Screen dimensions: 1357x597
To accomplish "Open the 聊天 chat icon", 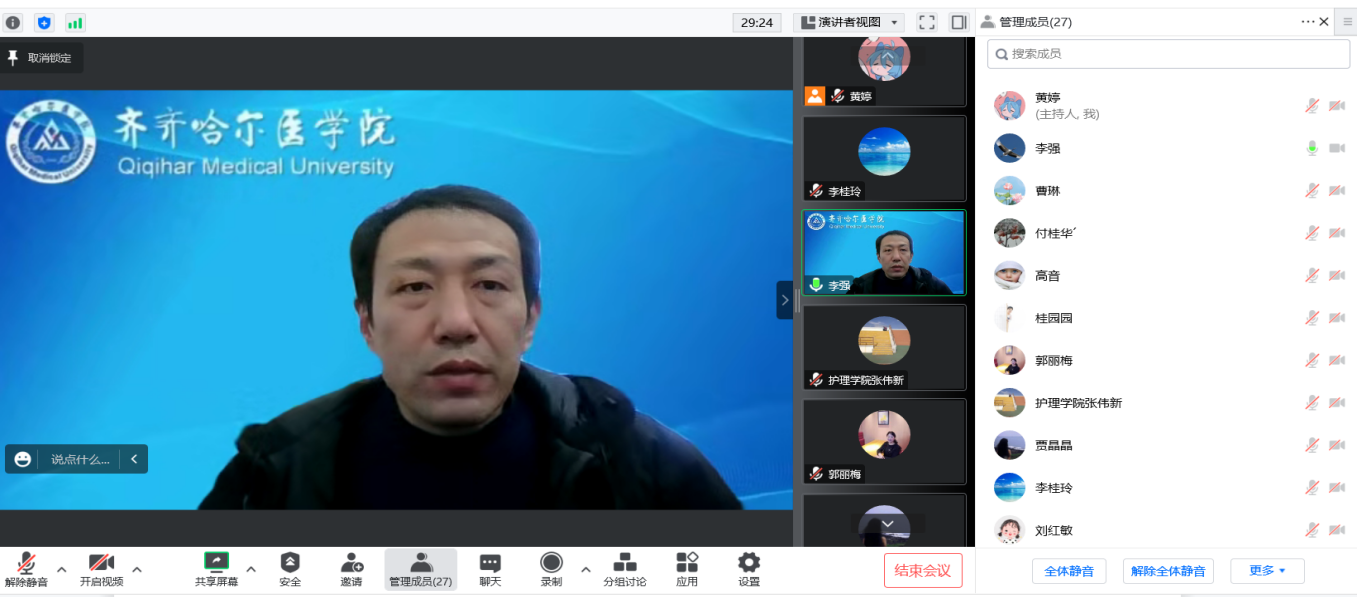I will point(490,563).
